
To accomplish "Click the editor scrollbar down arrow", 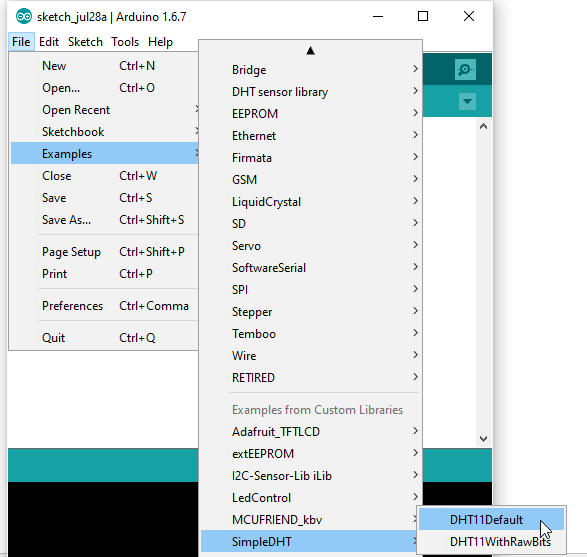I will point(483,438).
